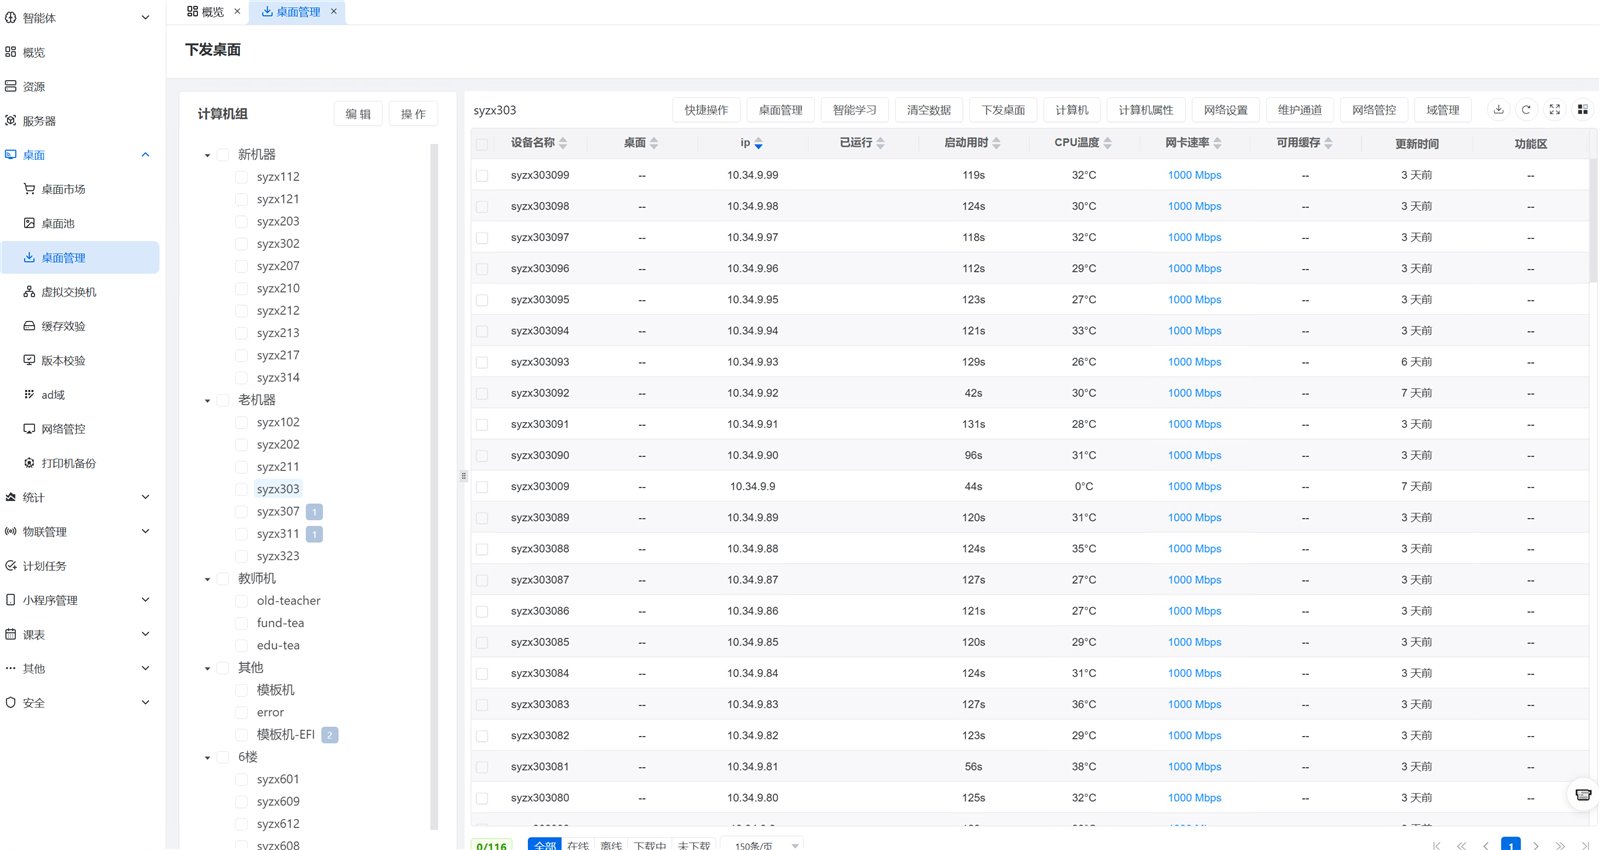Close the 桌面管理 tab
The height and width of the screenshot is (850, 1600).
[x=334, y=11]
